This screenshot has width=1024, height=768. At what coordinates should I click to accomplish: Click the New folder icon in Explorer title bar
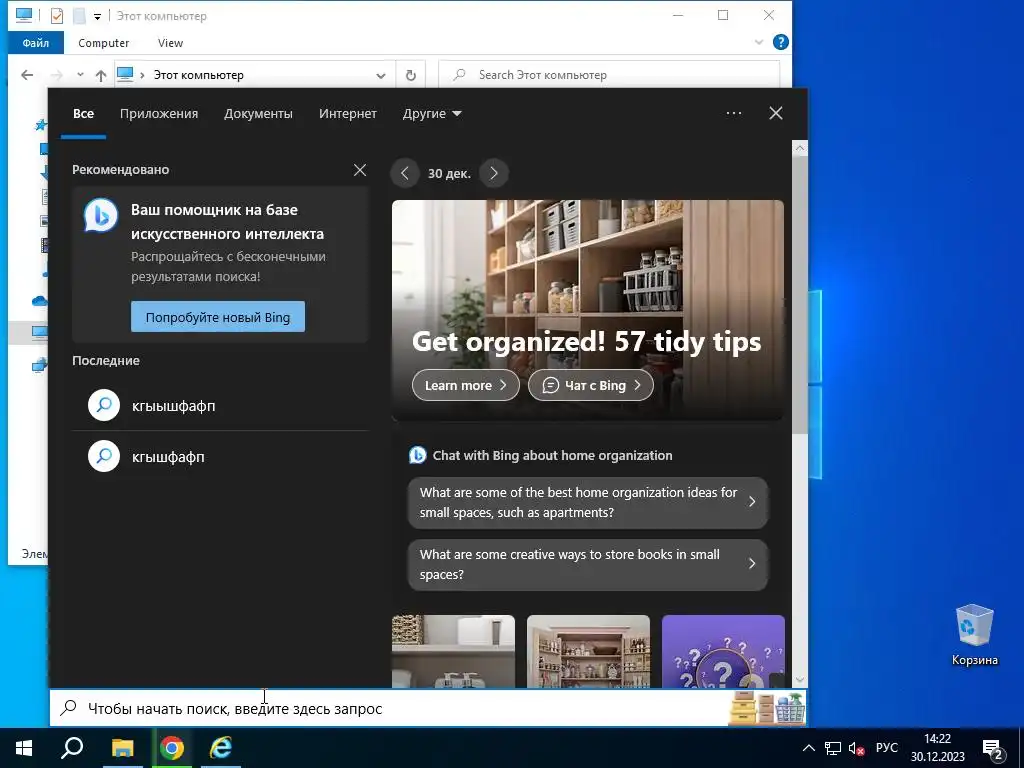[79, 16]
